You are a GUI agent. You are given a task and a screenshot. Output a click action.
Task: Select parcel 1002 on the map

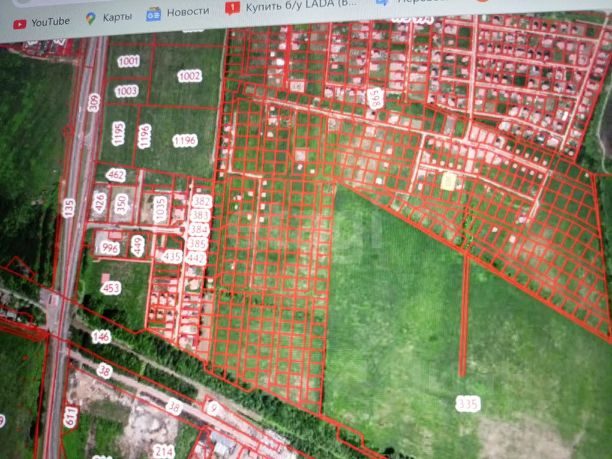189,76
